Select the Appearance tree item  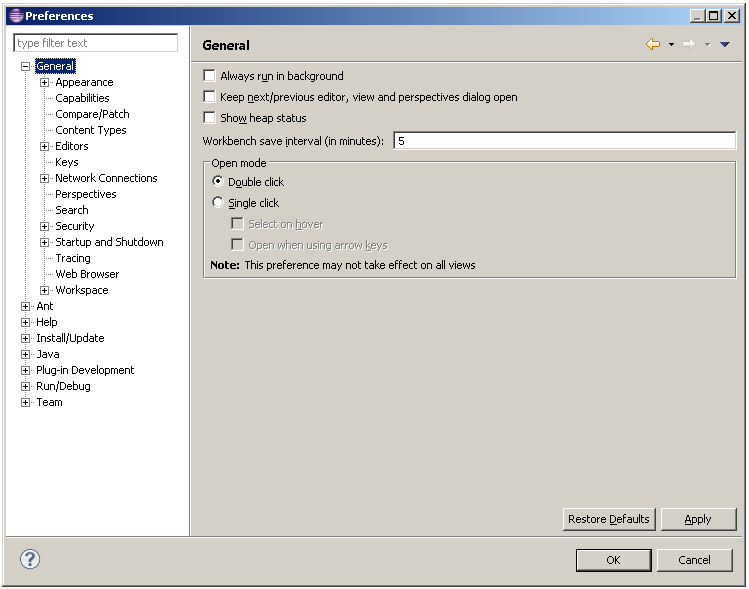[85, 82]
